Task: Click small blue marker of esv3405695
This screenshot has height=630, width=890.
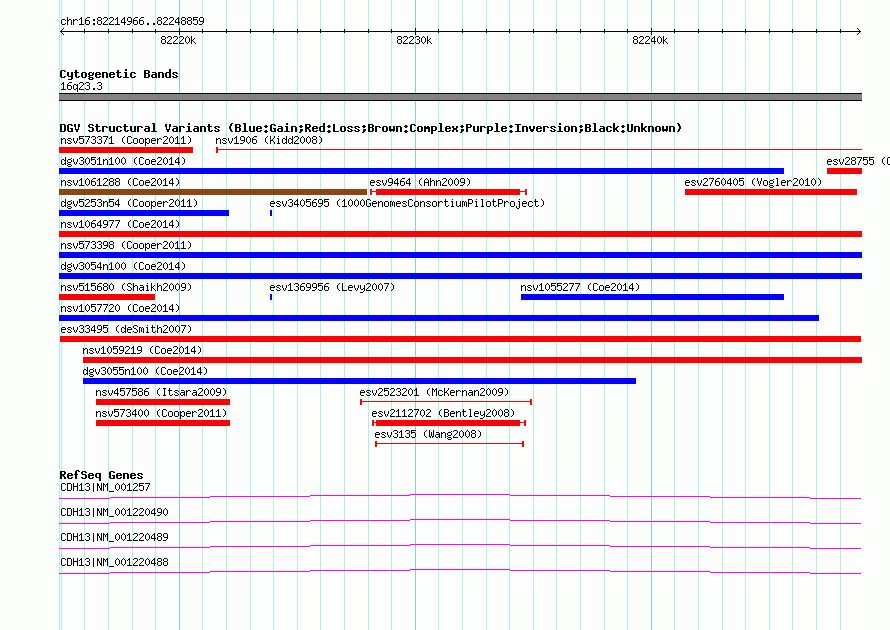Action: coord(271,213)
